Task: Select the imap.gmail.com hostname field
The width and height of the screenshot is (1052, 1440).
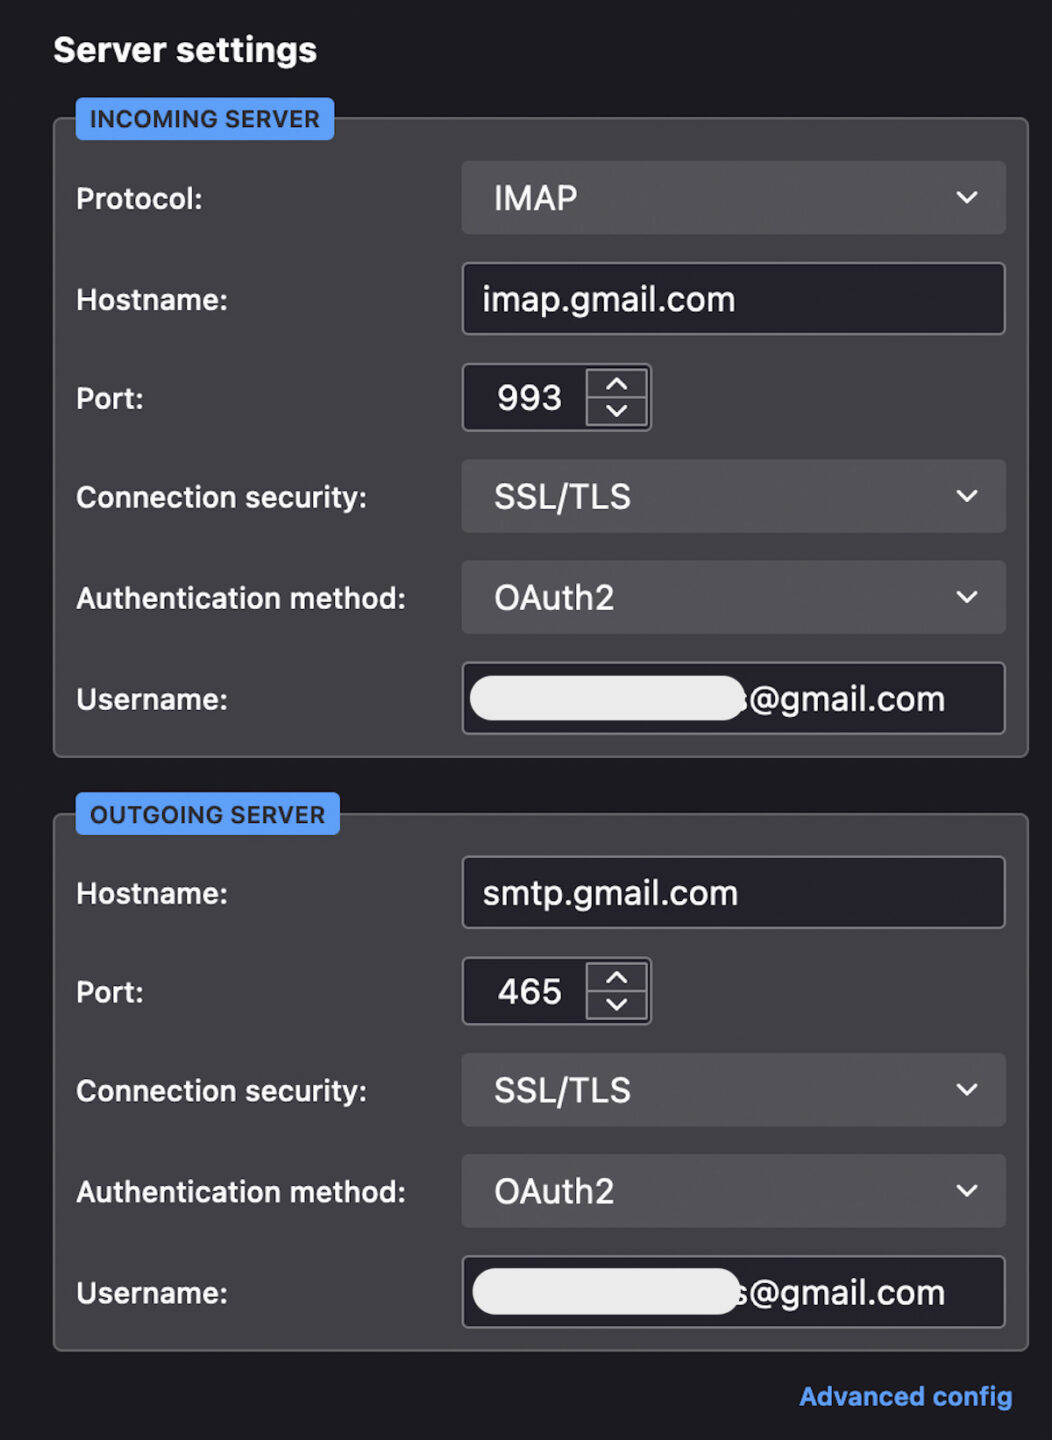Action: point(733,299)
